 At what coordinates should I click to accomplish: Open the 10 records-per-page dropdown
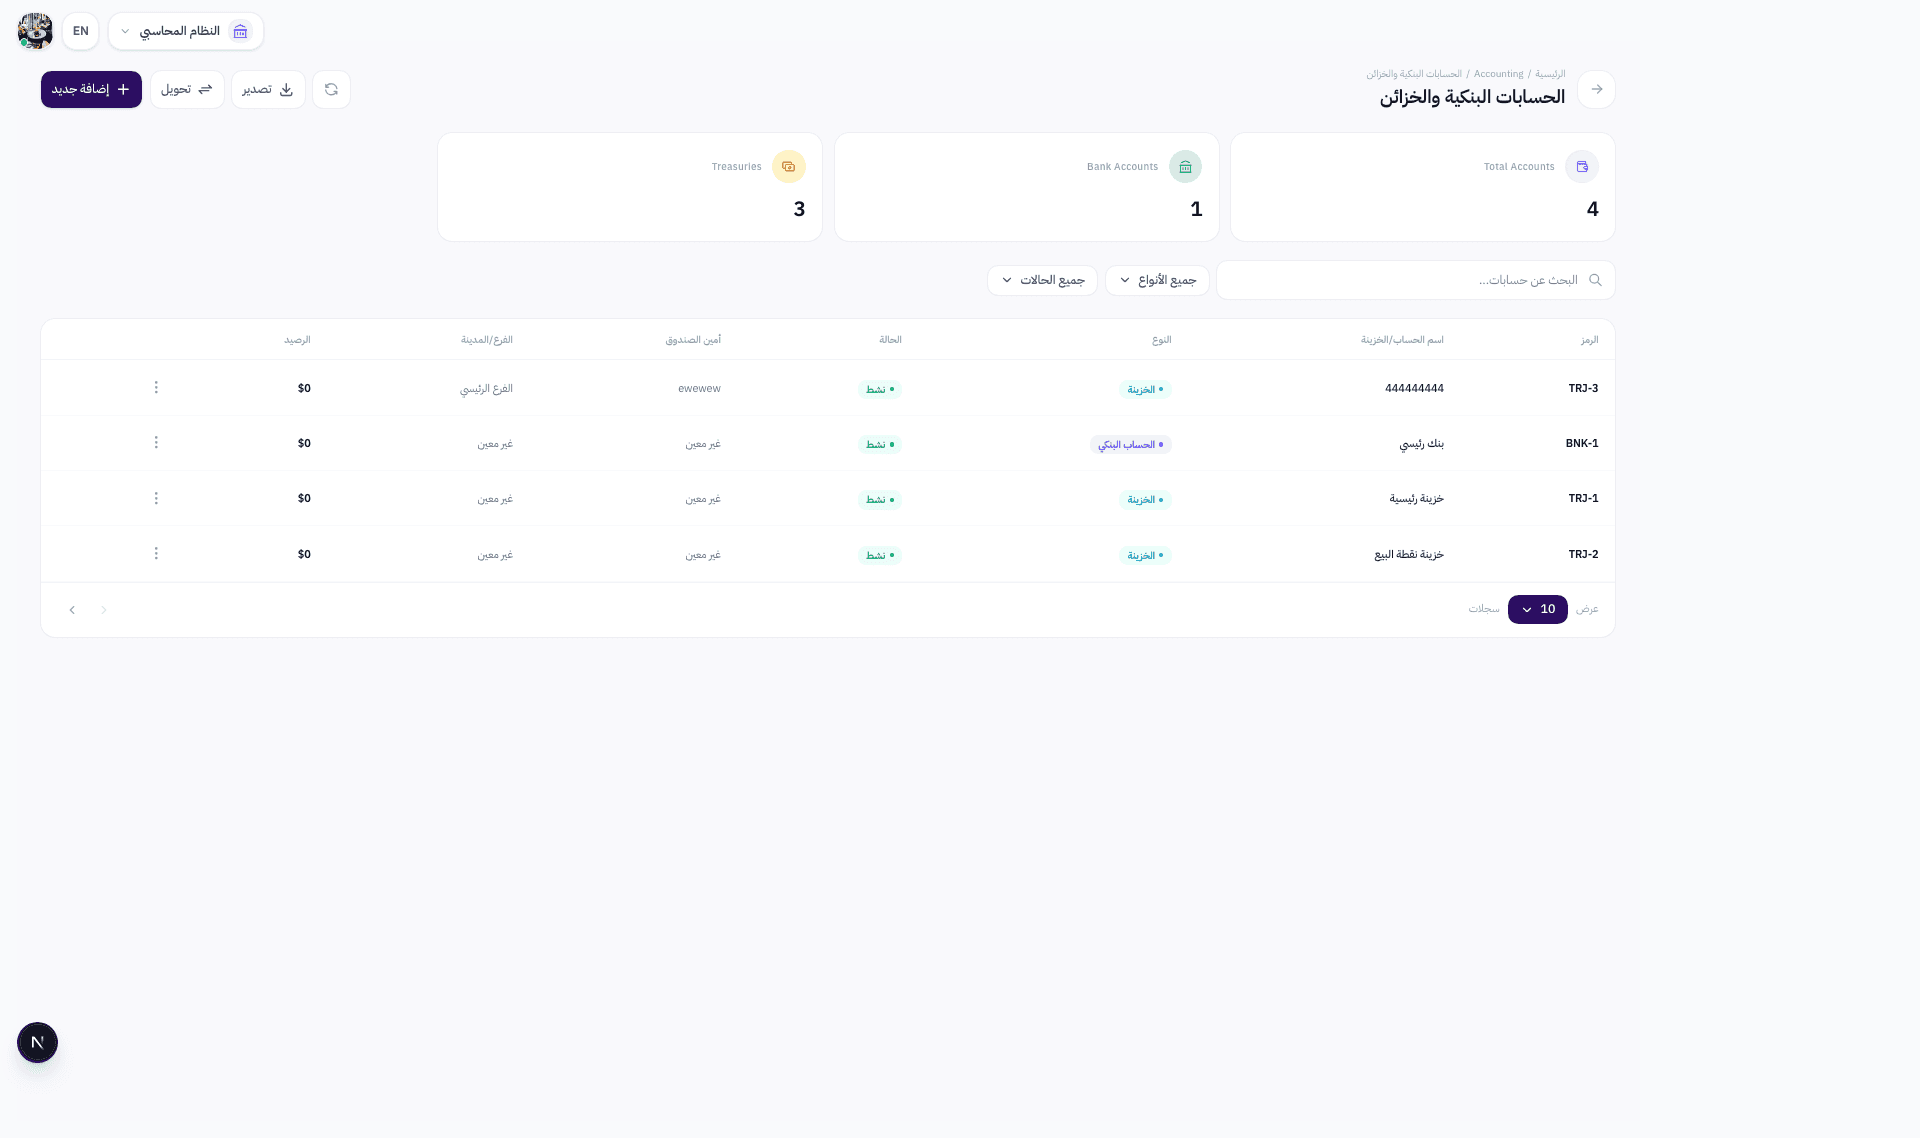click(x=1537, y=610)
